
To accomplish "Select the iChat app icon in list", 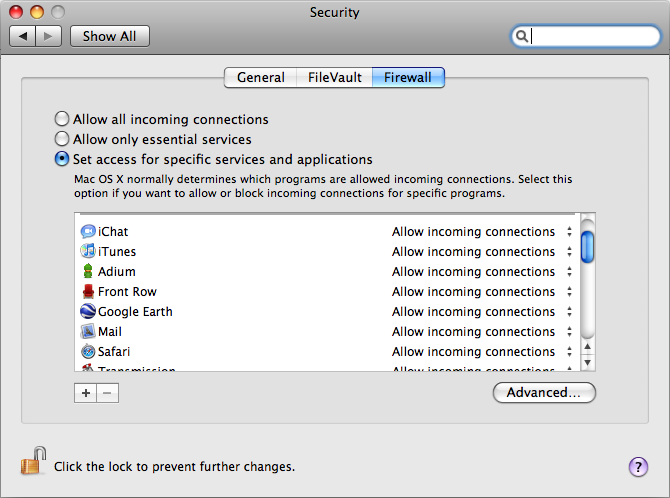I will 88,231.
